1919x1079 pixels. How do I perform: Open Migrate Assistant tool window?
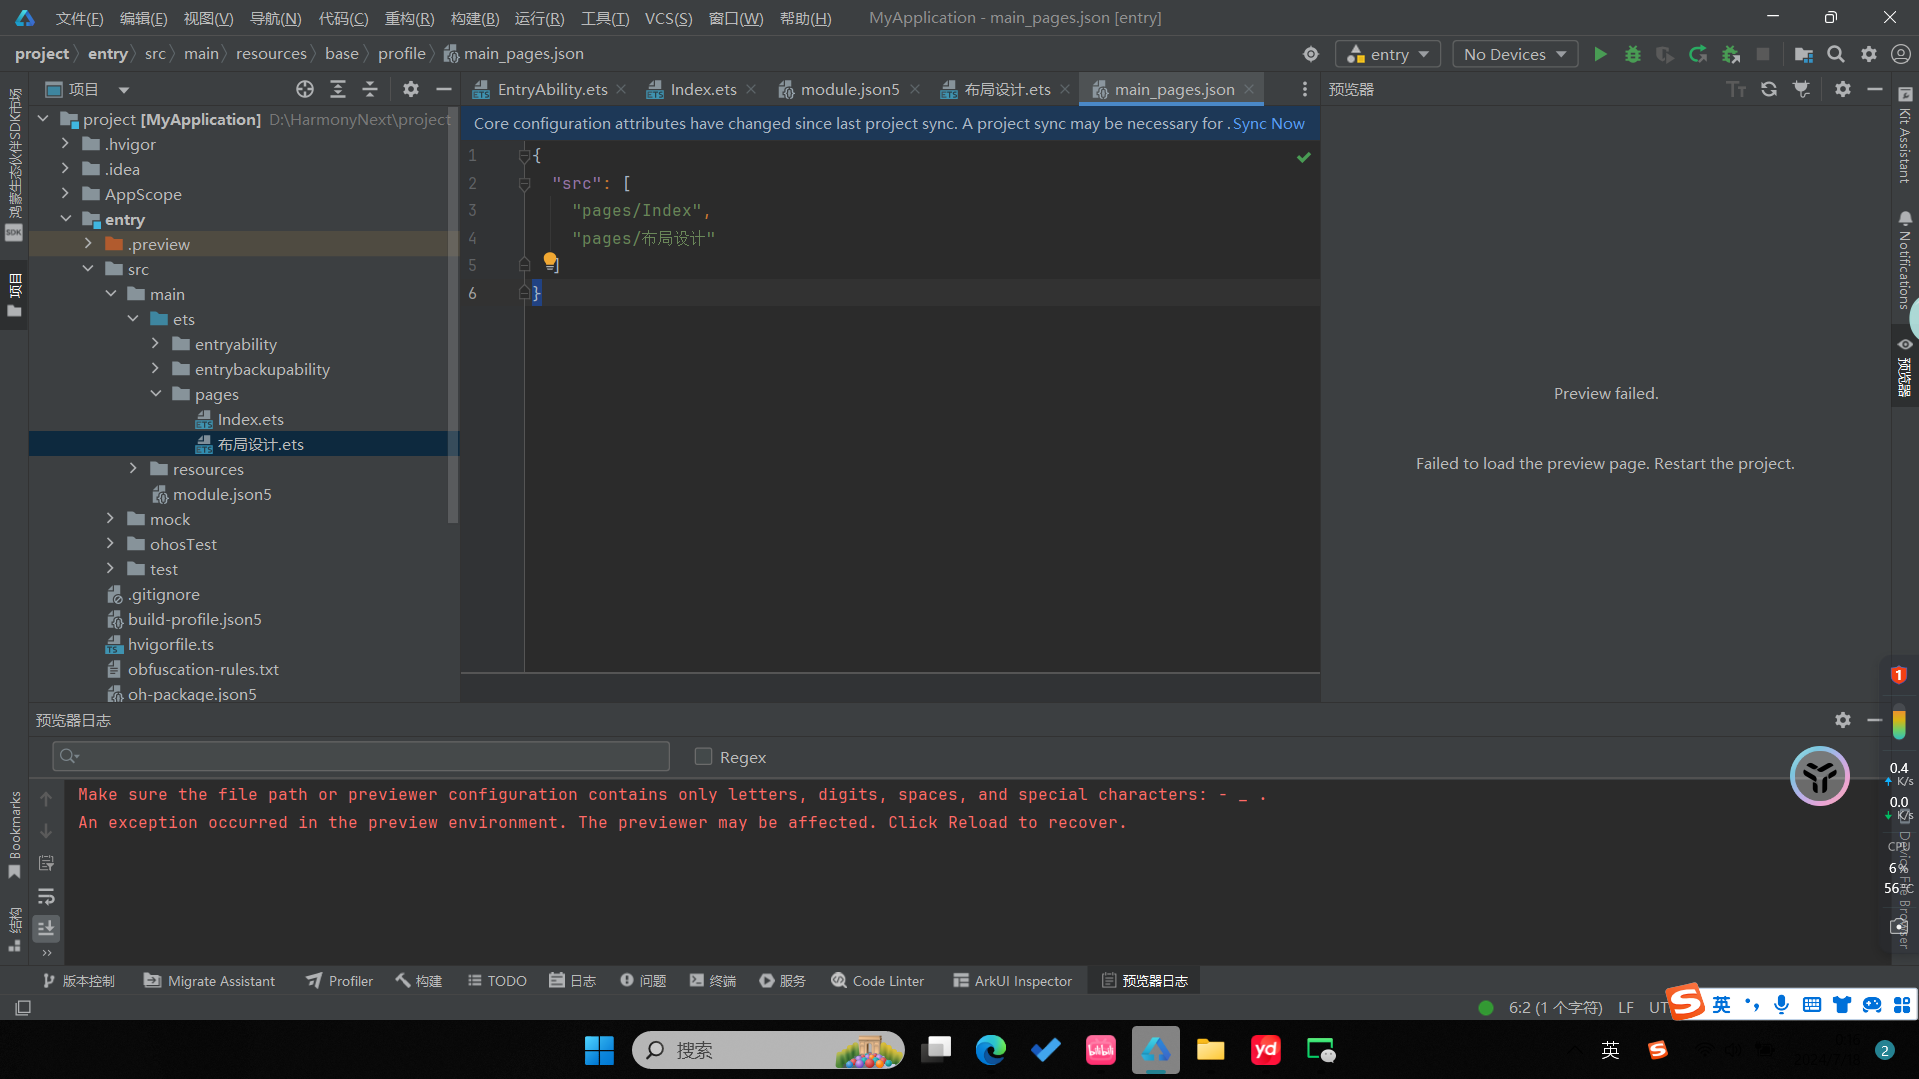tap(209, 981)
